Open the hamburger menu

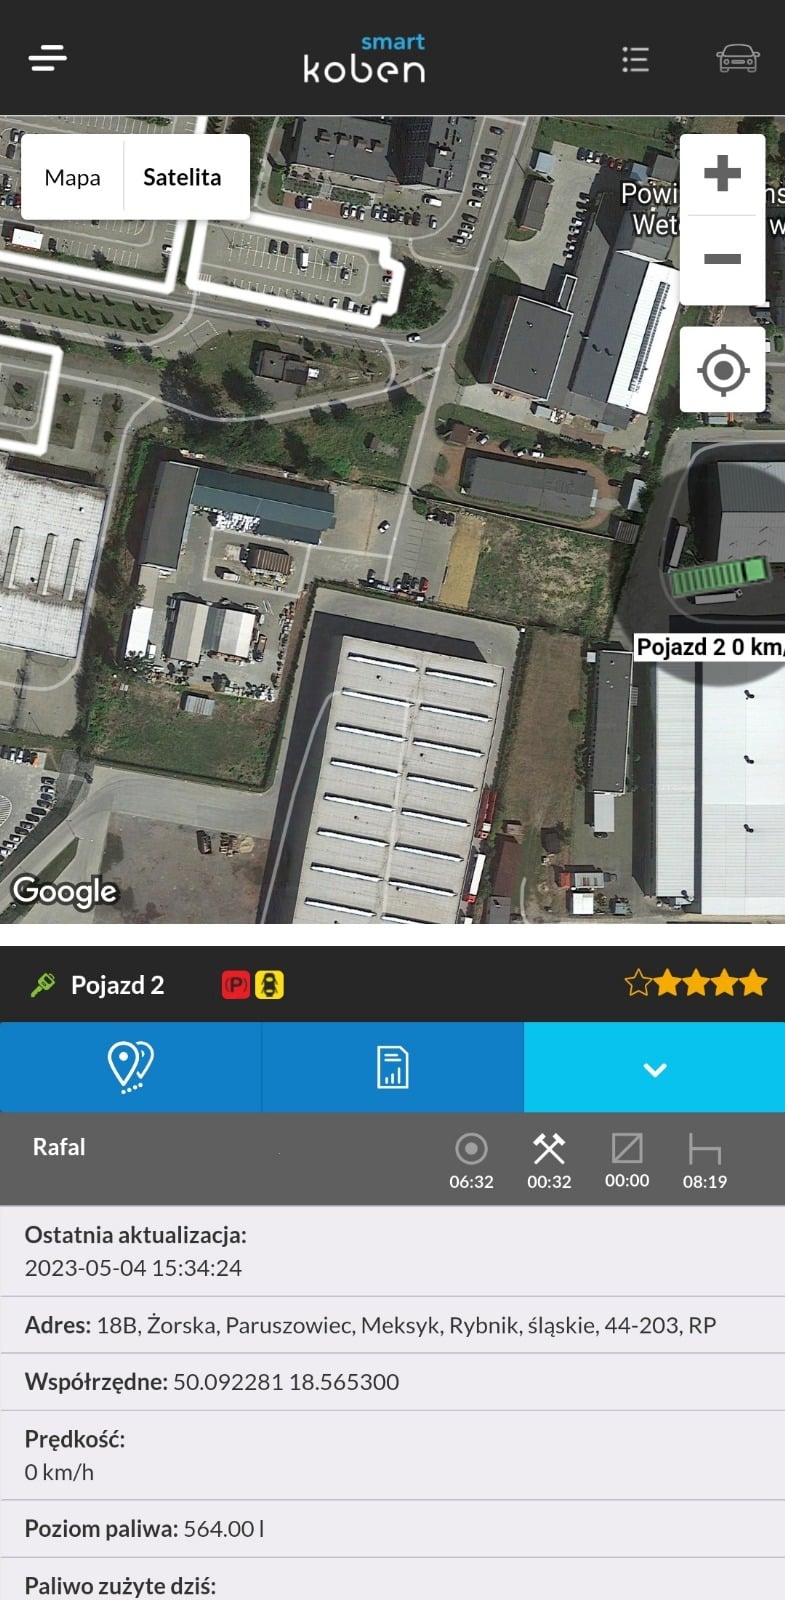click(x=48, y=59)
